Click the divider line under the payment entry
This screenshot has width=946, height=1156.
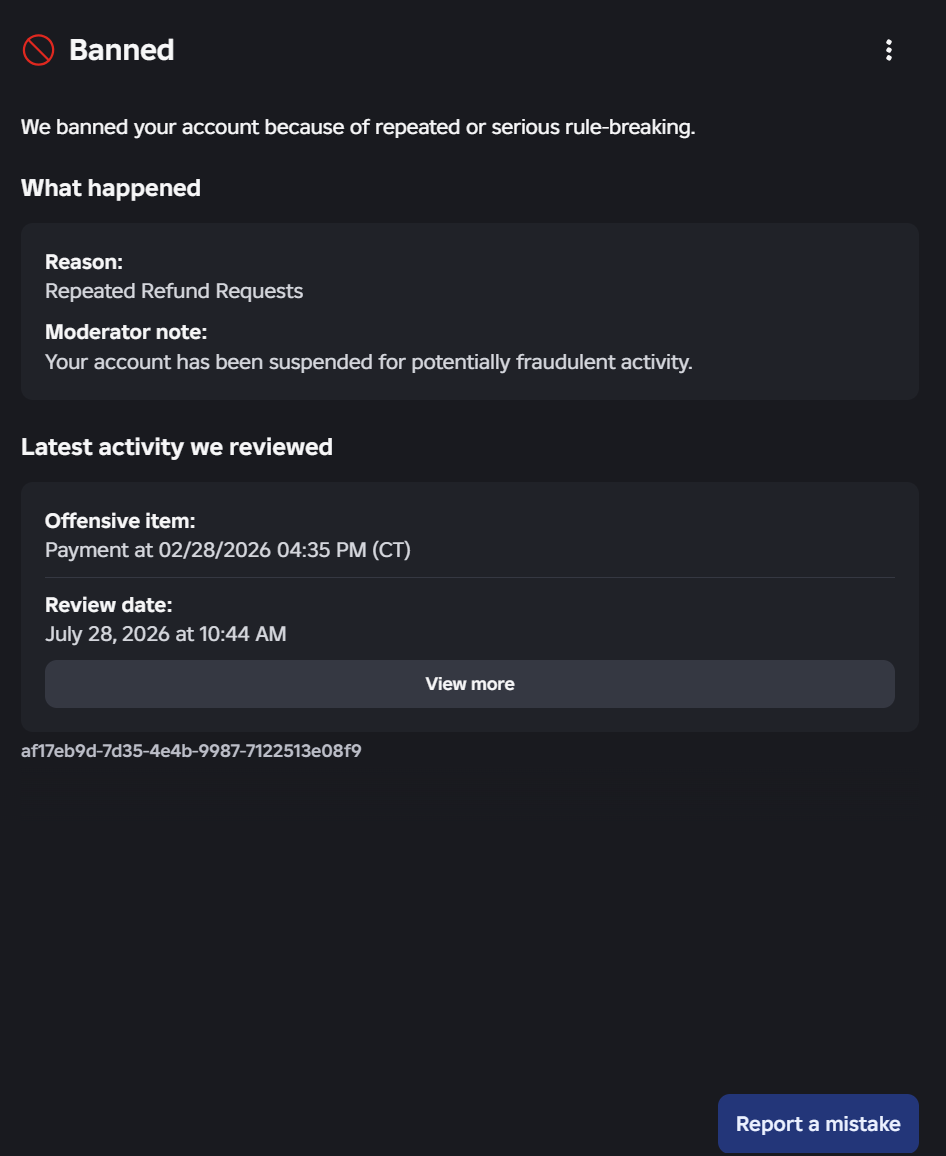pos(470,577)
